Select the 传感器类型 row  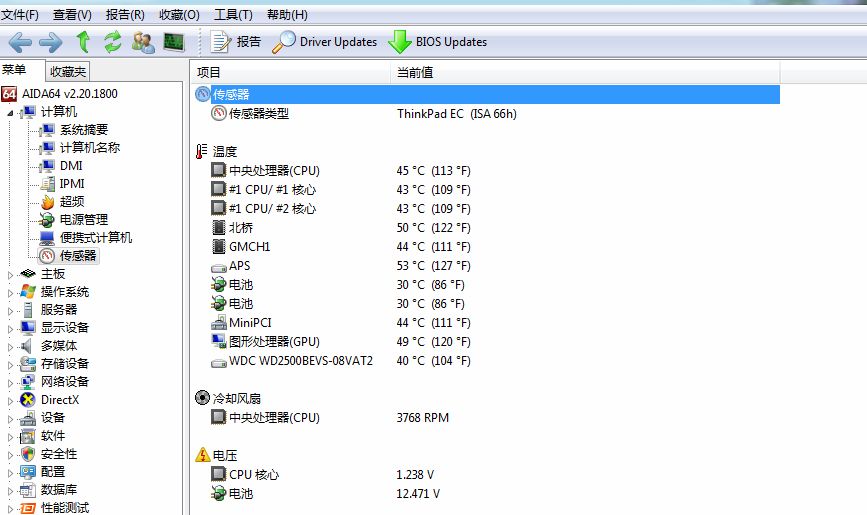coord(487,114)
